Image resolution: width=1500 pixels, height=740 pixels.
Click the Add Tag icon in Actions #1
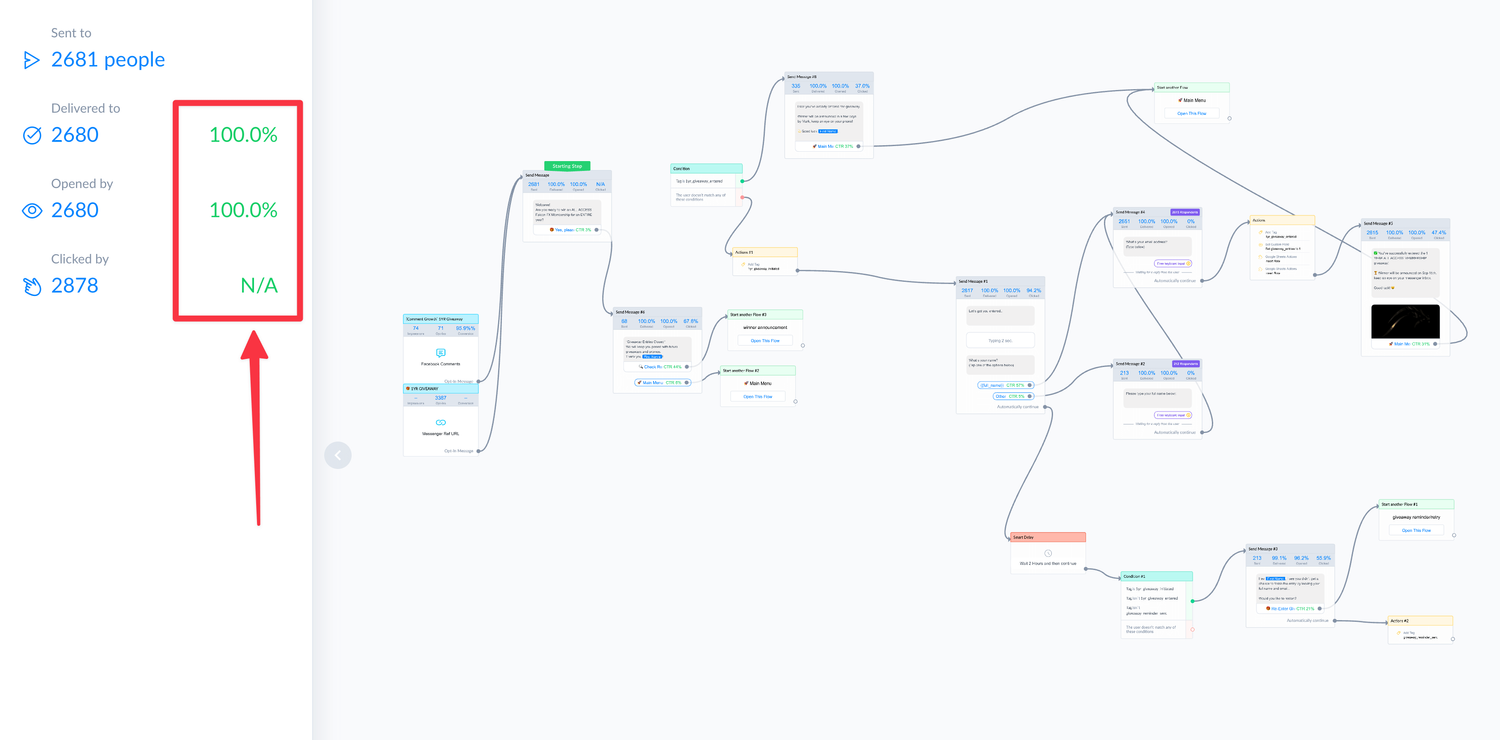(x=743, y=264)
